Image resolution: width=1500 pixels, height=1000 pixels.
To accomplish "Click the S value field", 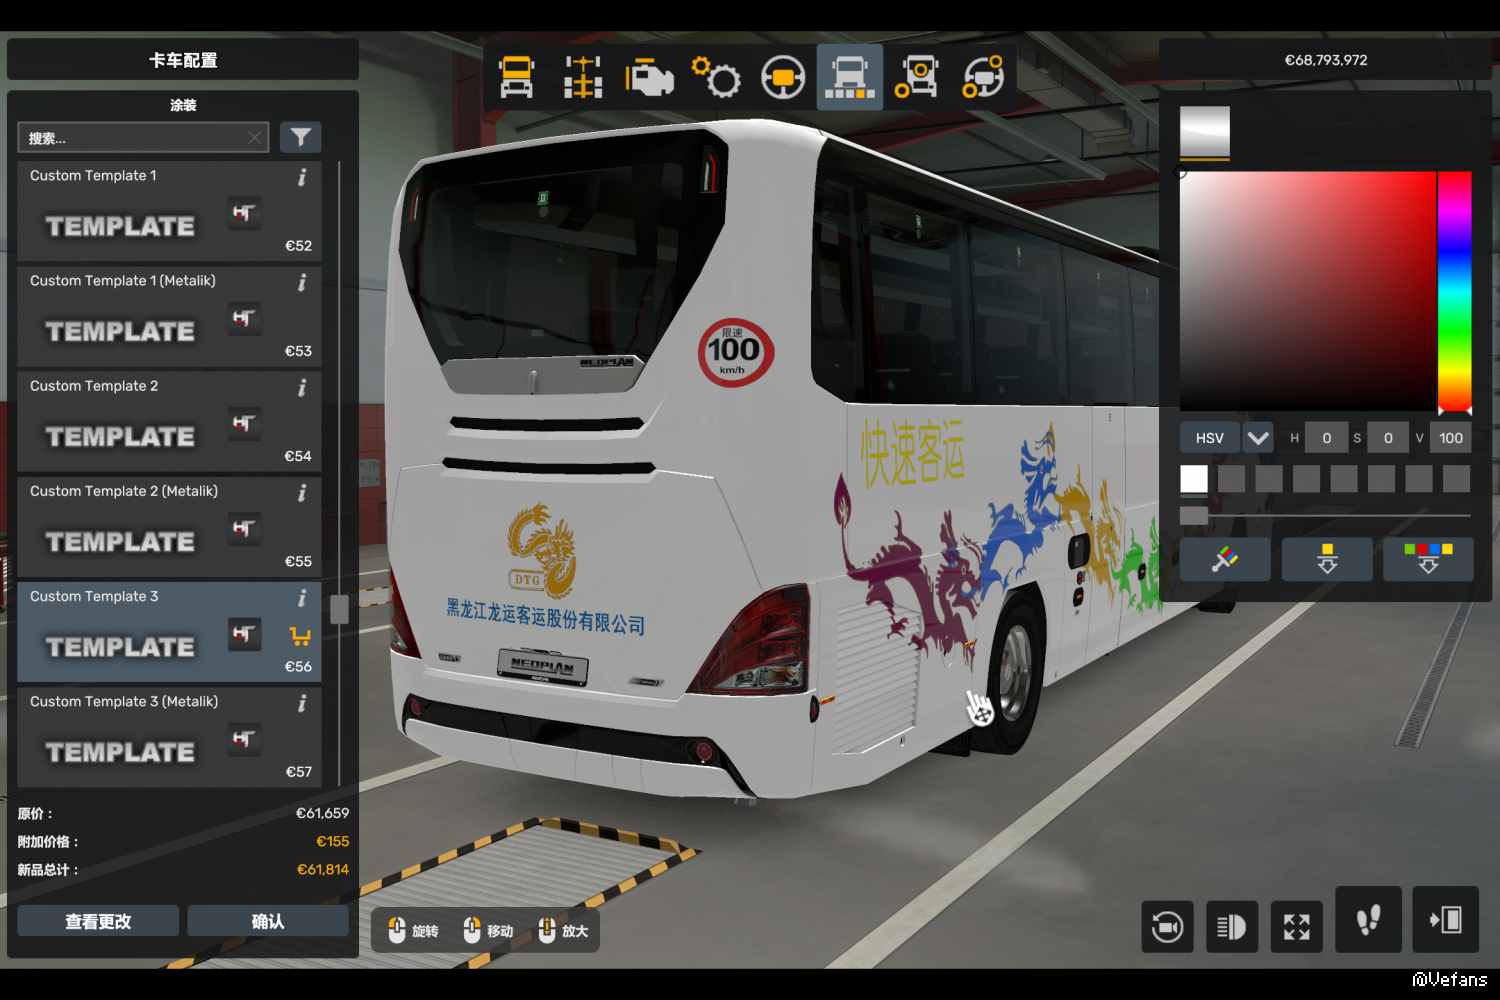I will (1388, 438).
